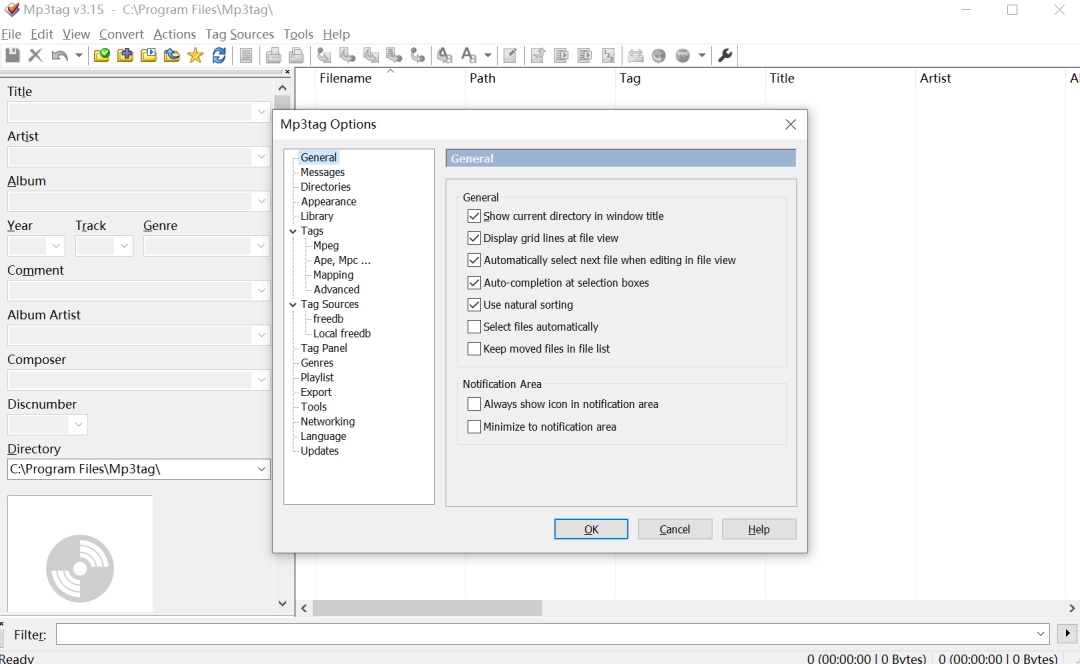Click the Help button
1080x664 pixels.
758,529
